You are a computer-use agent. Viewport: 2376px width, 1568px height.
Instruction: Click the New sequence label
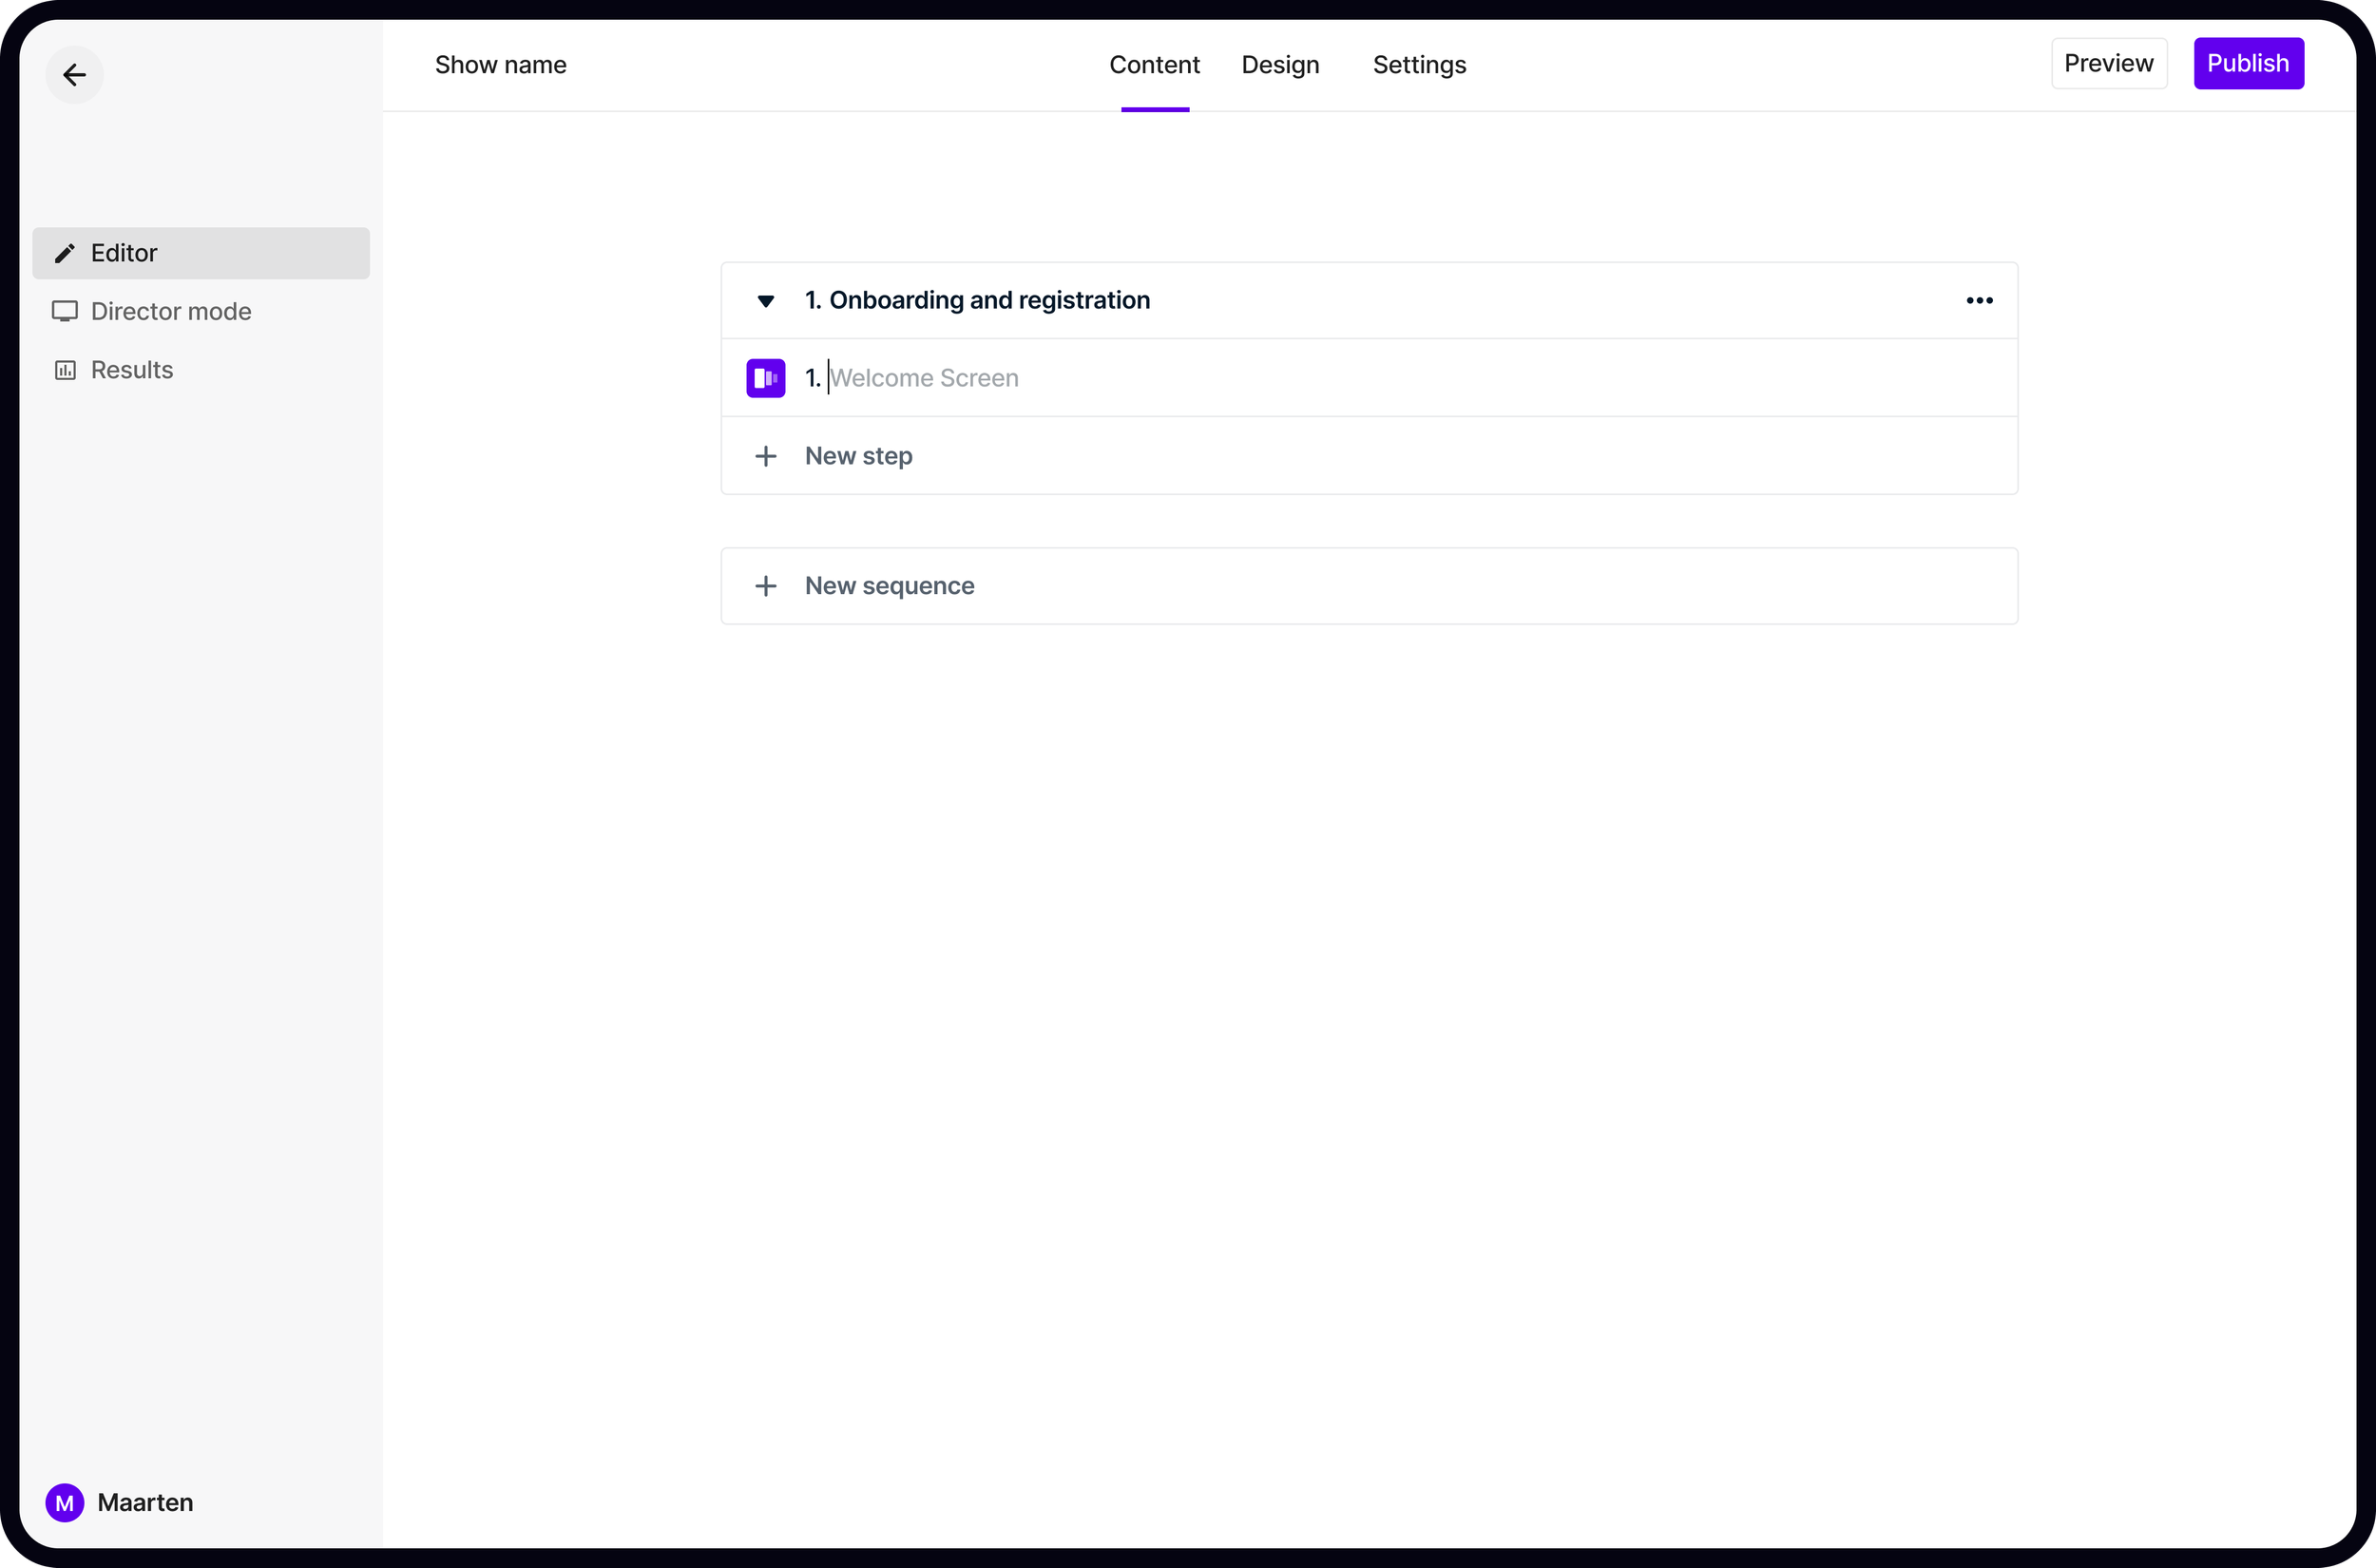tap(889, 586)
